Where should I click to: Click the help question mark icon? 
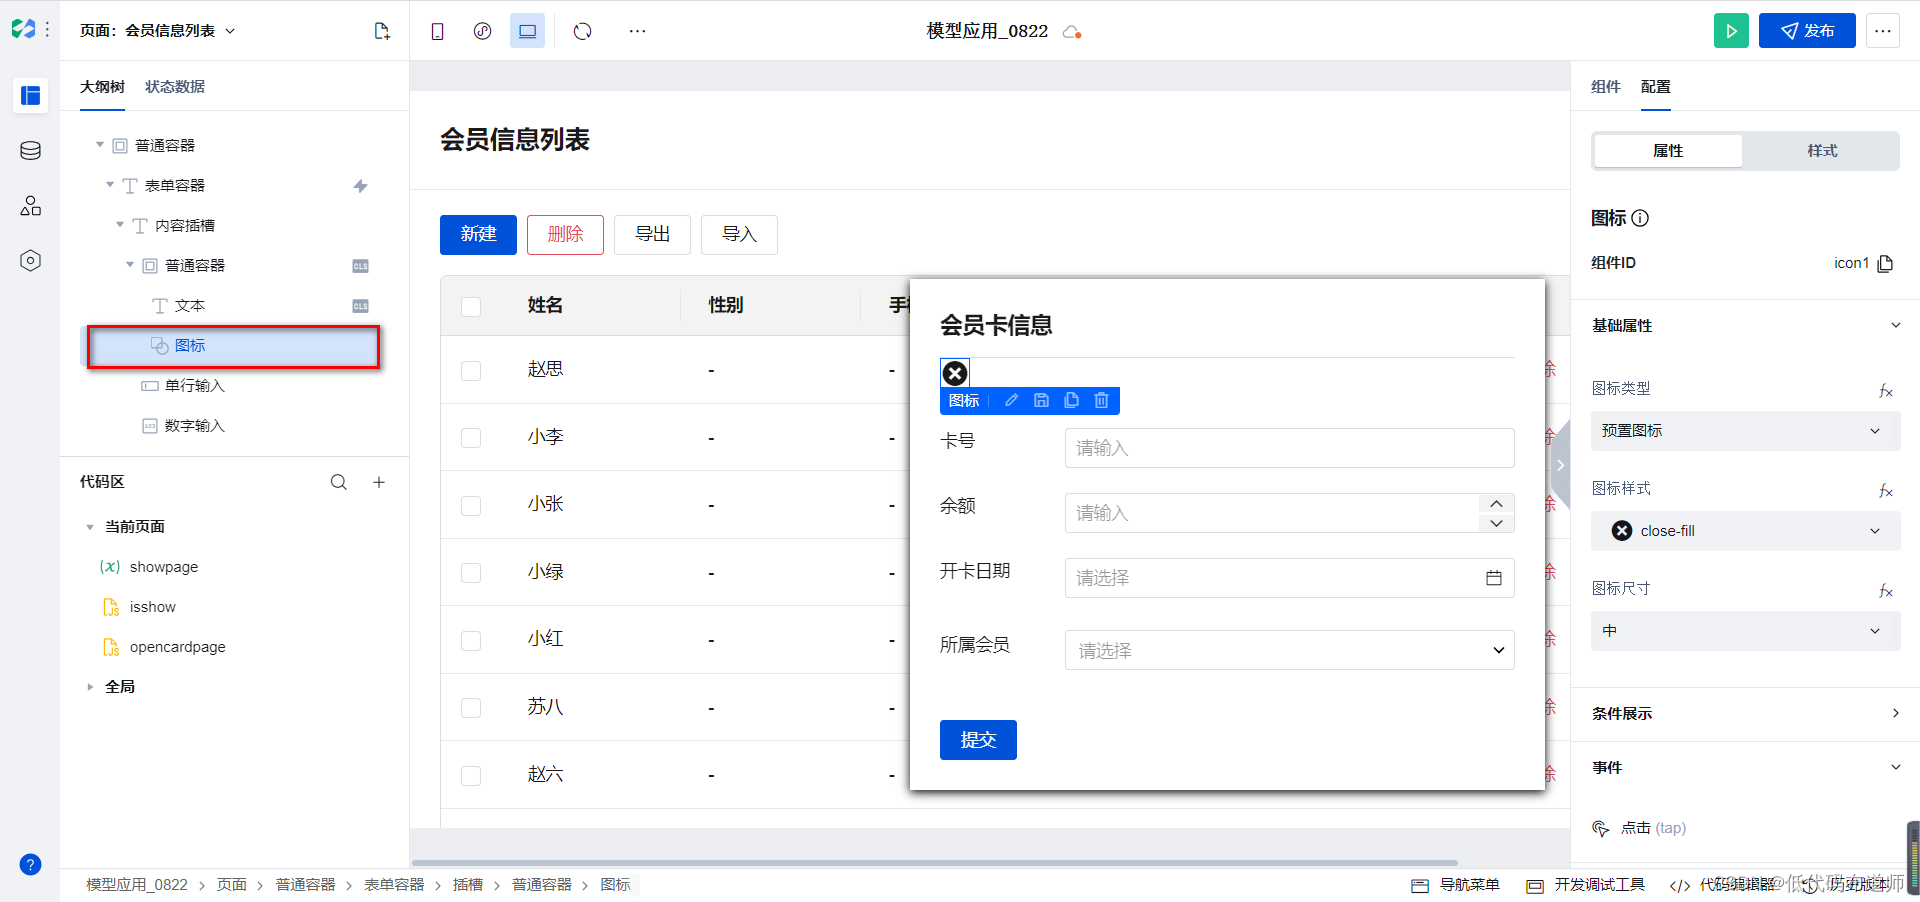31,865
